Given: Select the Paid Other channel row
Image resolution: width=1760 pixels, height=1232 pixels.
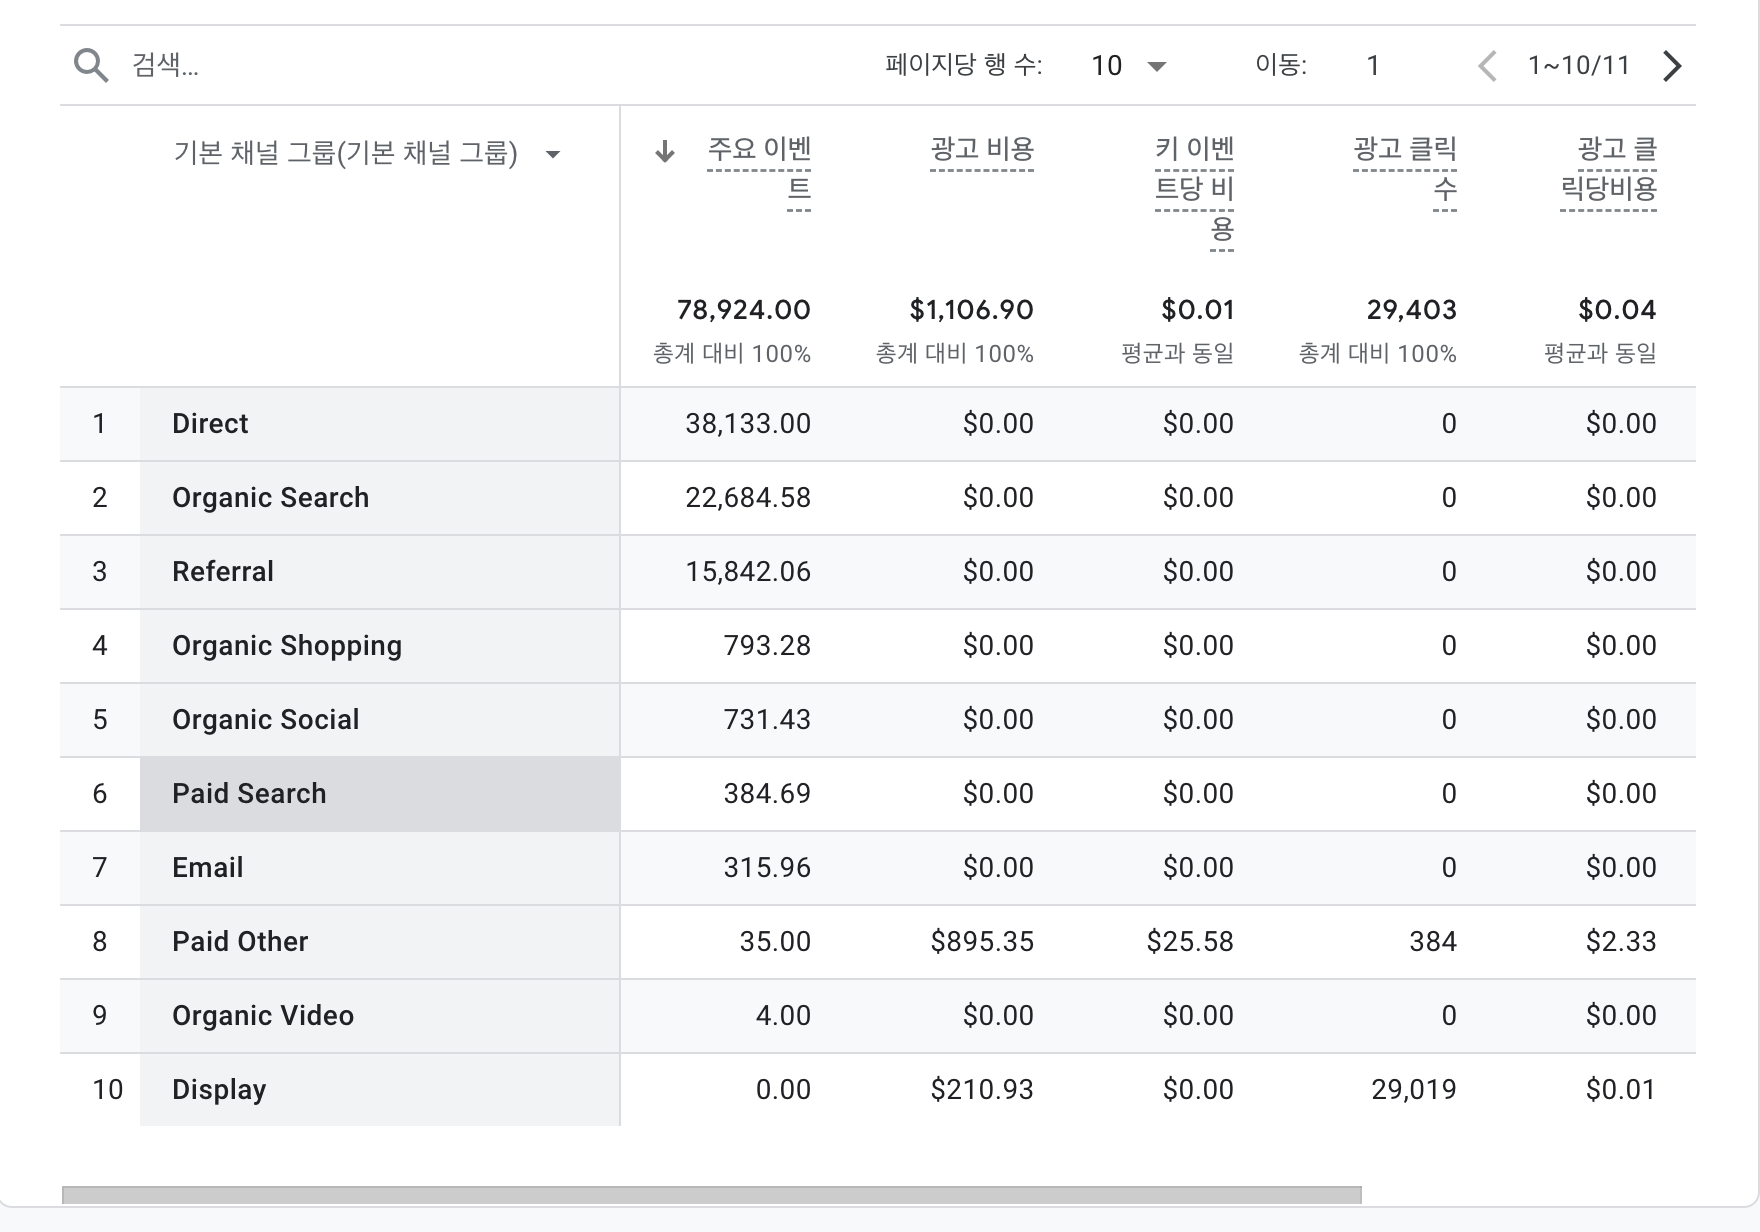Looking at the screenshot, I should pos(878,942).
